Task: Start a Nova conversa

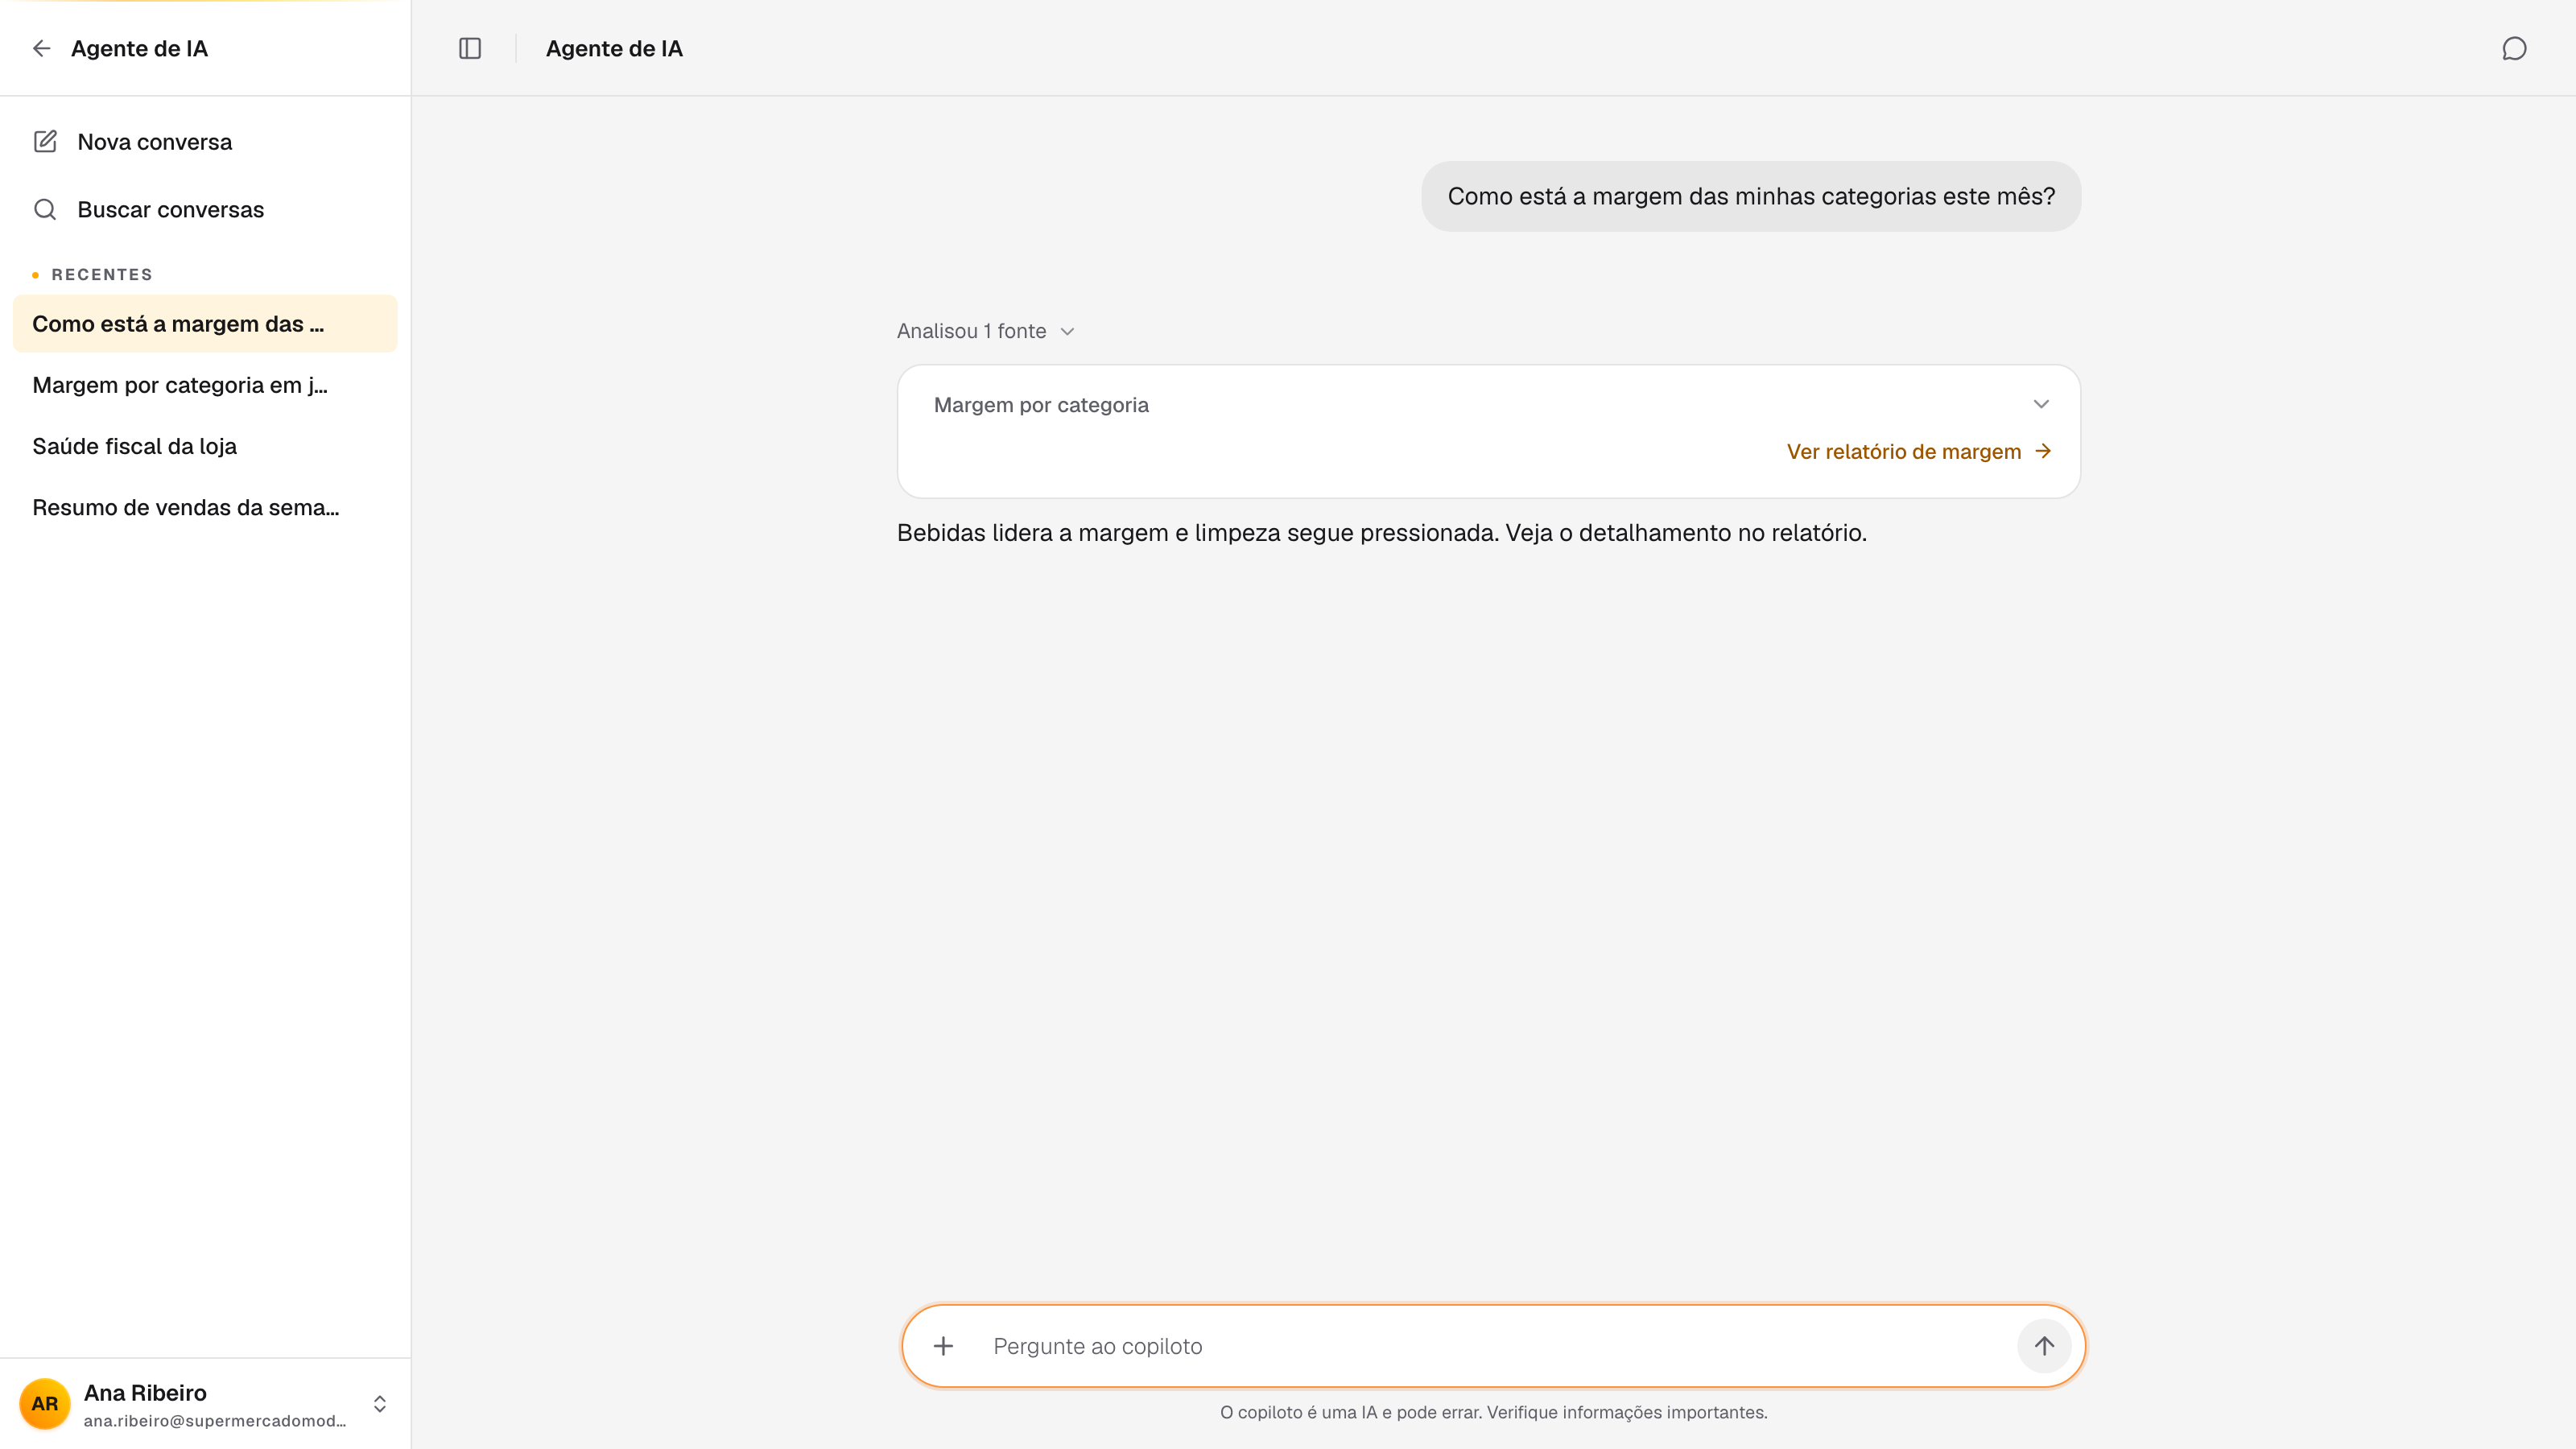Action: [205, 141]
